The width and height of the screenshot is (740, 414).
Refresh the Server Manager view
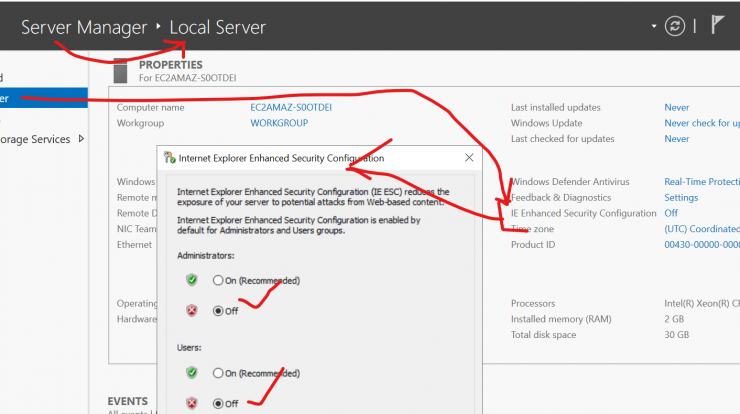coord(674,26)
